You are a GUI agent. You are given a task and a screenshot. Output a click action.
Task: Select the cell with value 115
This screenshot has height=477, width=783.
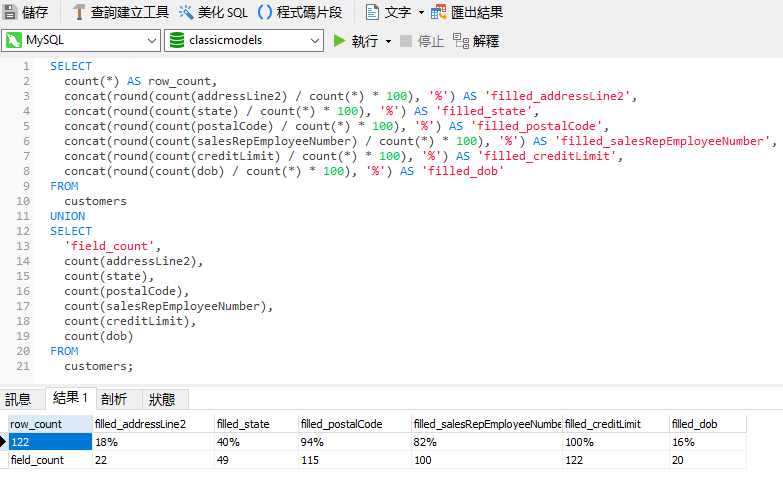click(x=355, y=460)
